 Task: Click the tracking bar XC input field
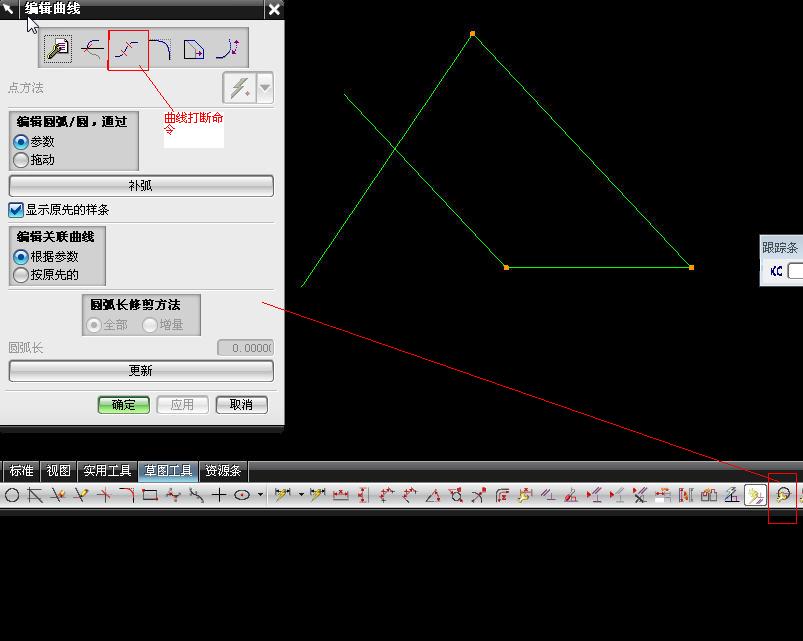(x=795, y=271)
